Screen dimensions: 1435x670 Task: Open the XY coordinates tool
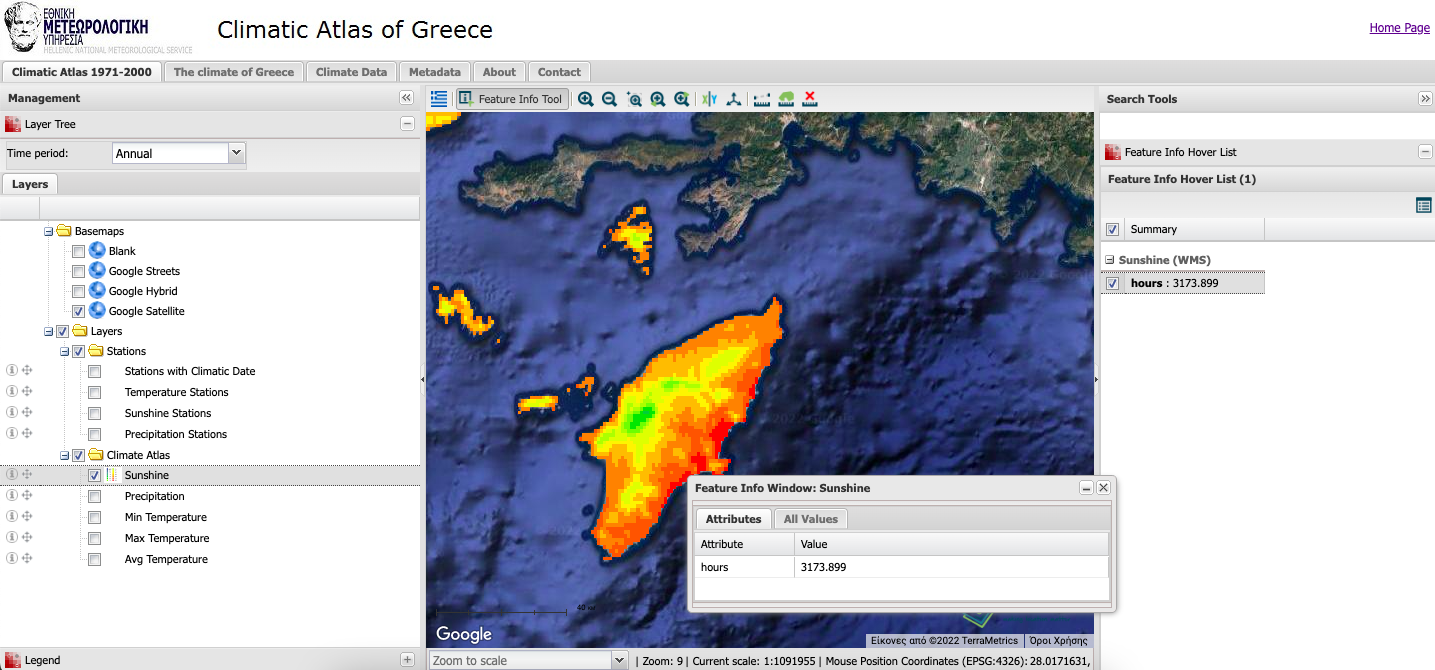710,99
